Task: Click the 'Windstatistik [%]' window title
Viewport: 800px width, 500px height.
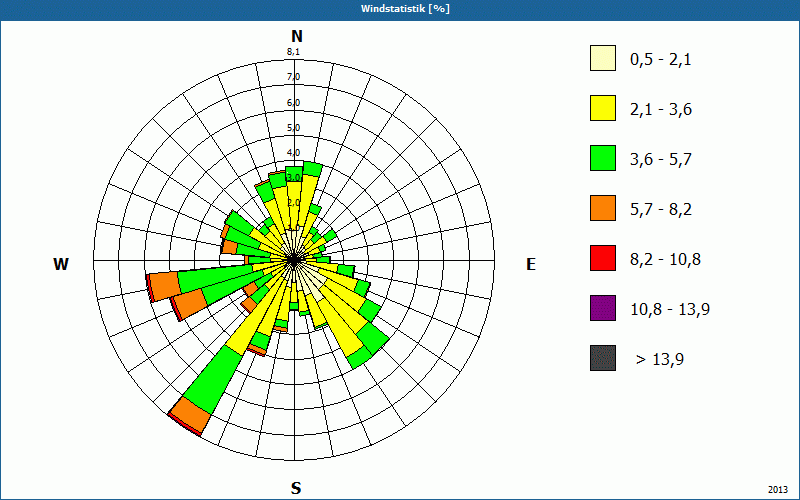Action: tap(405, 9)
